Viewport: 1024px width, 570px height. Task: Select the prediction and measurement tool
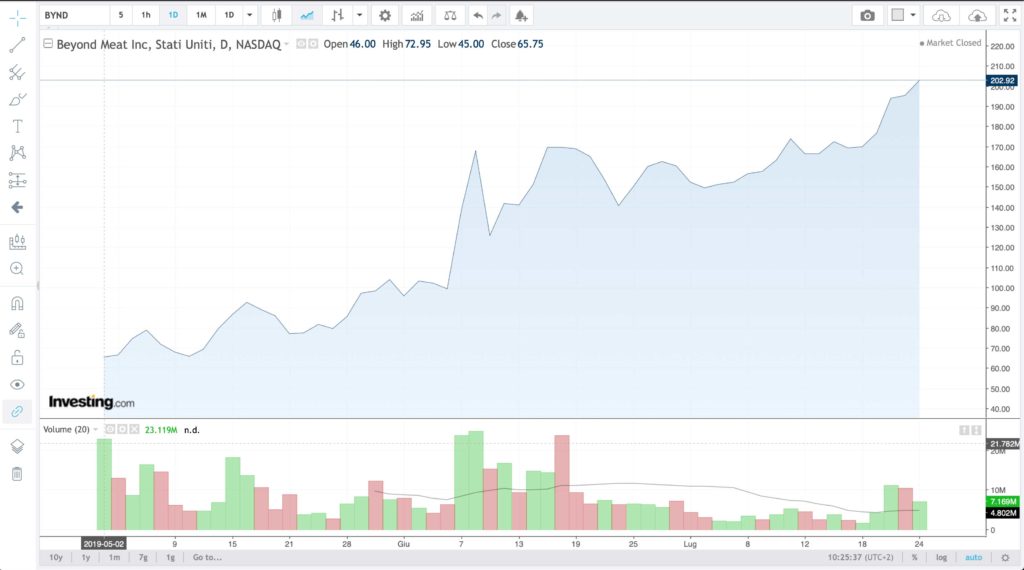pos(18,180)
